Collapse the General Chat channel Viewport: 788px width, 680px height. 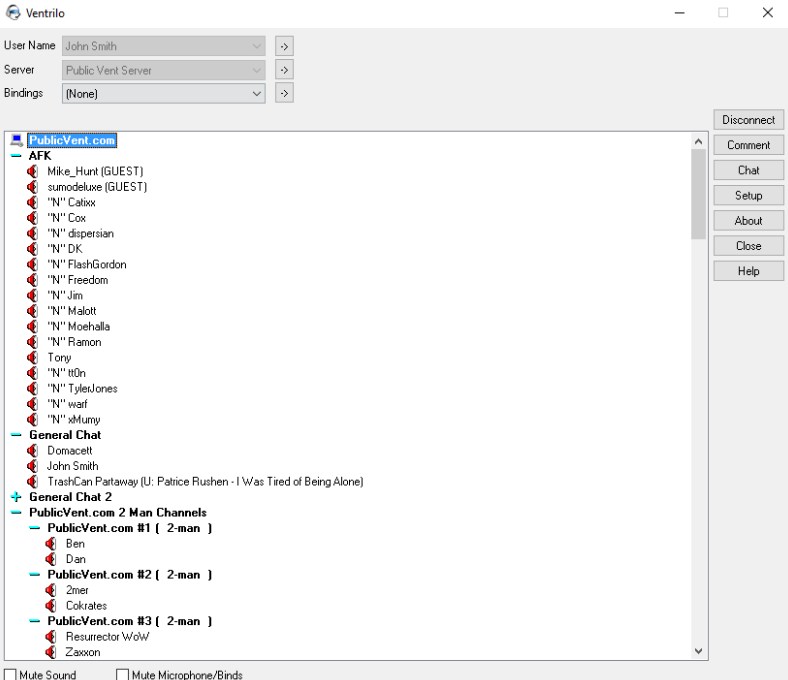(x=16, y=435)
